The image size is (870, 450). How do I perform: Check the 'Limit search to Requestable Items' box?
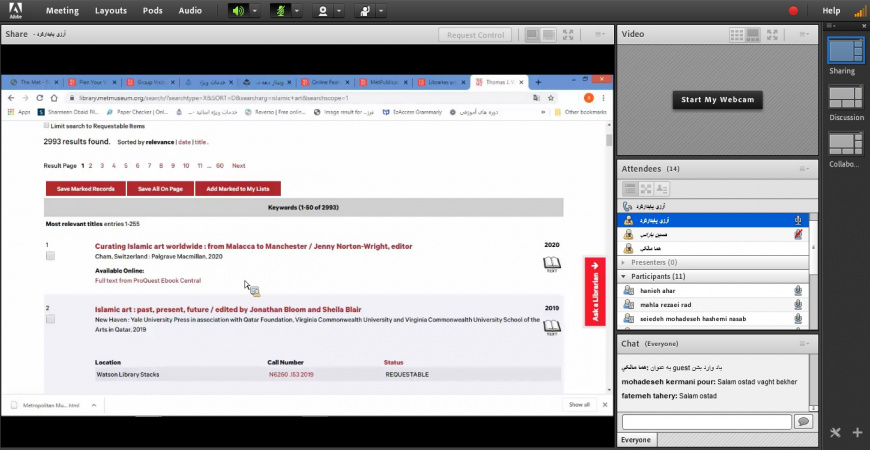(x=47, y=126)
